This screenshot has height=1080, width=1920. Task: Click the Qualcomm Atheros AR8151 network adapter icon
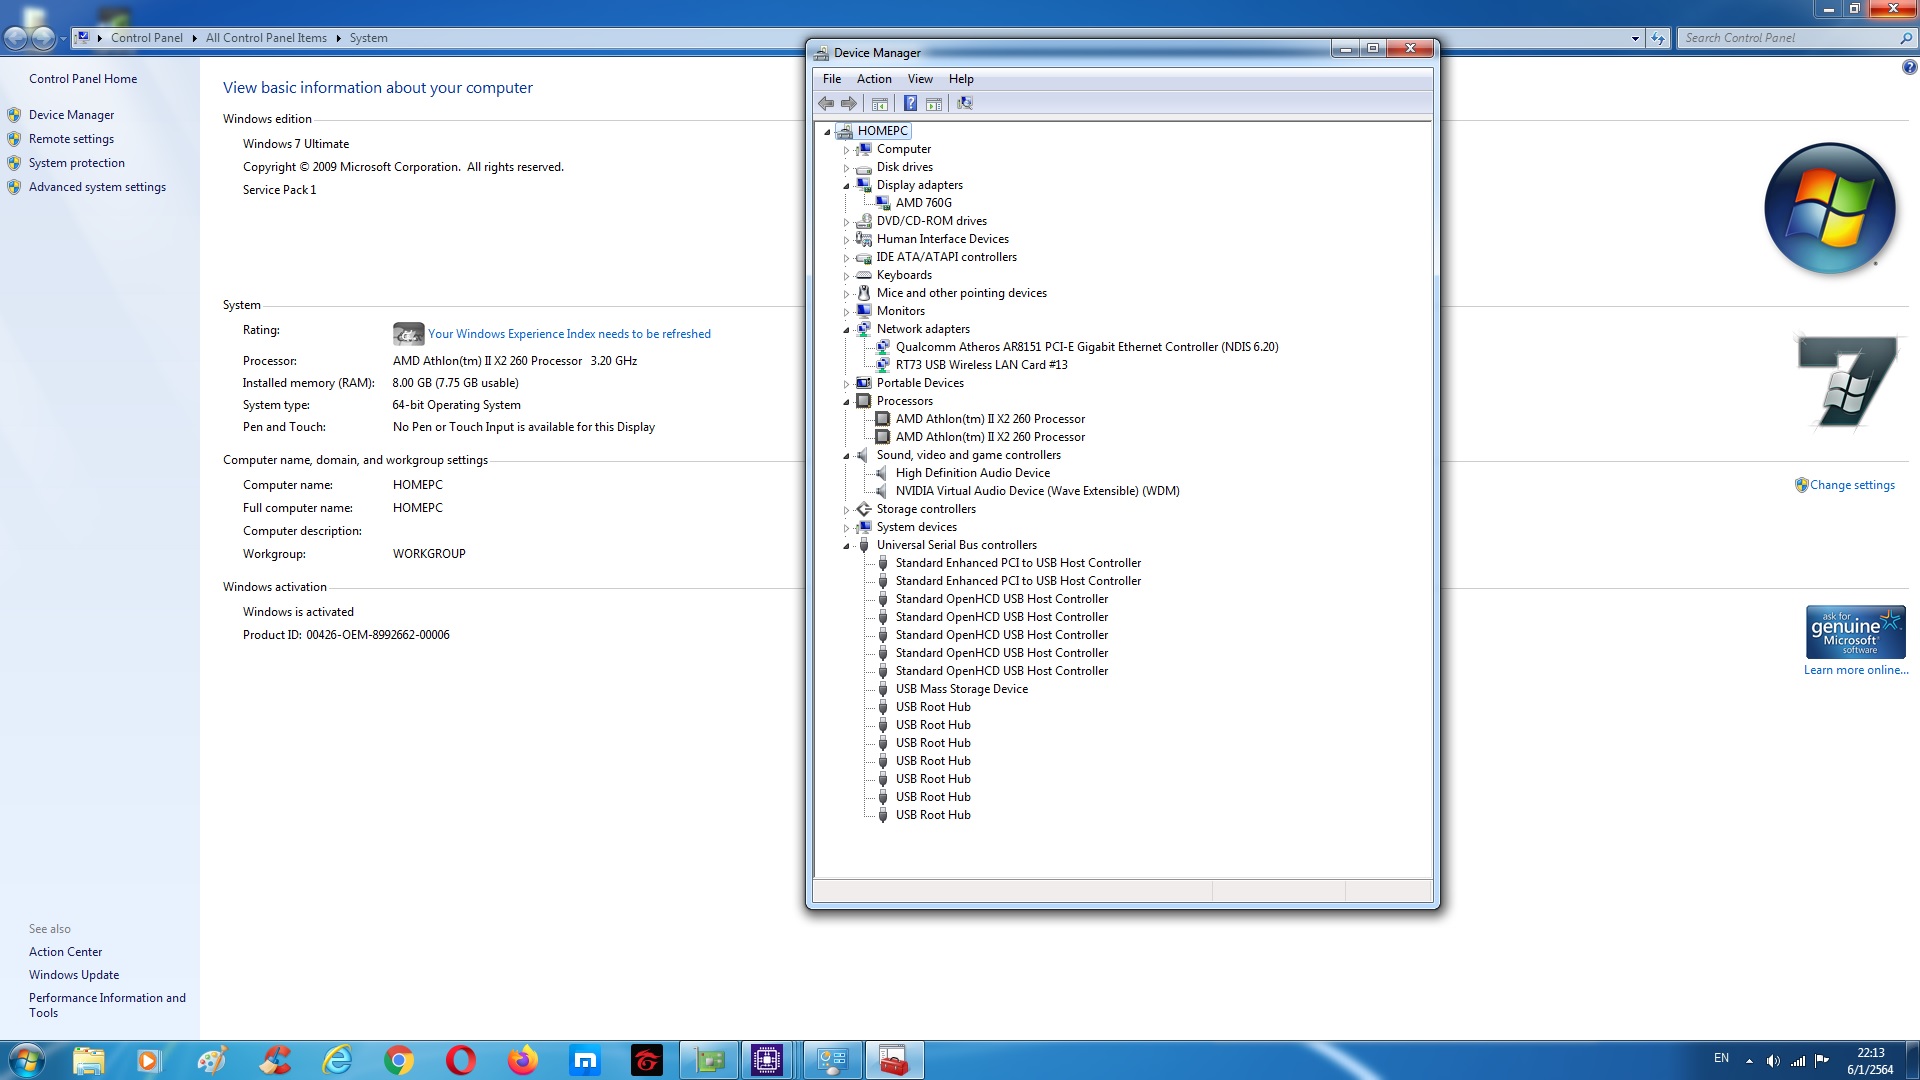point(883,347)
